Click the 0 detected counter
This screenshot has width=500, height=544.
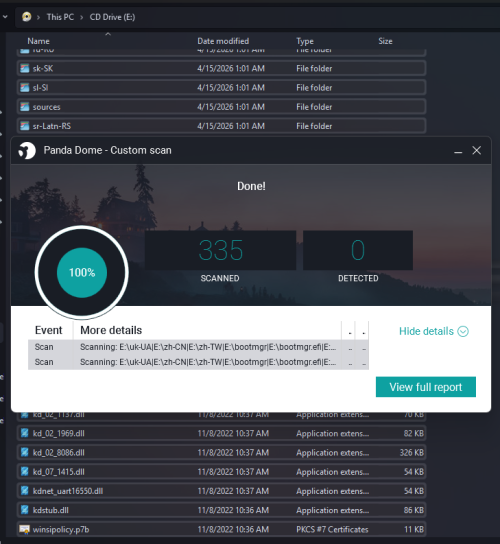coord(358,250)
